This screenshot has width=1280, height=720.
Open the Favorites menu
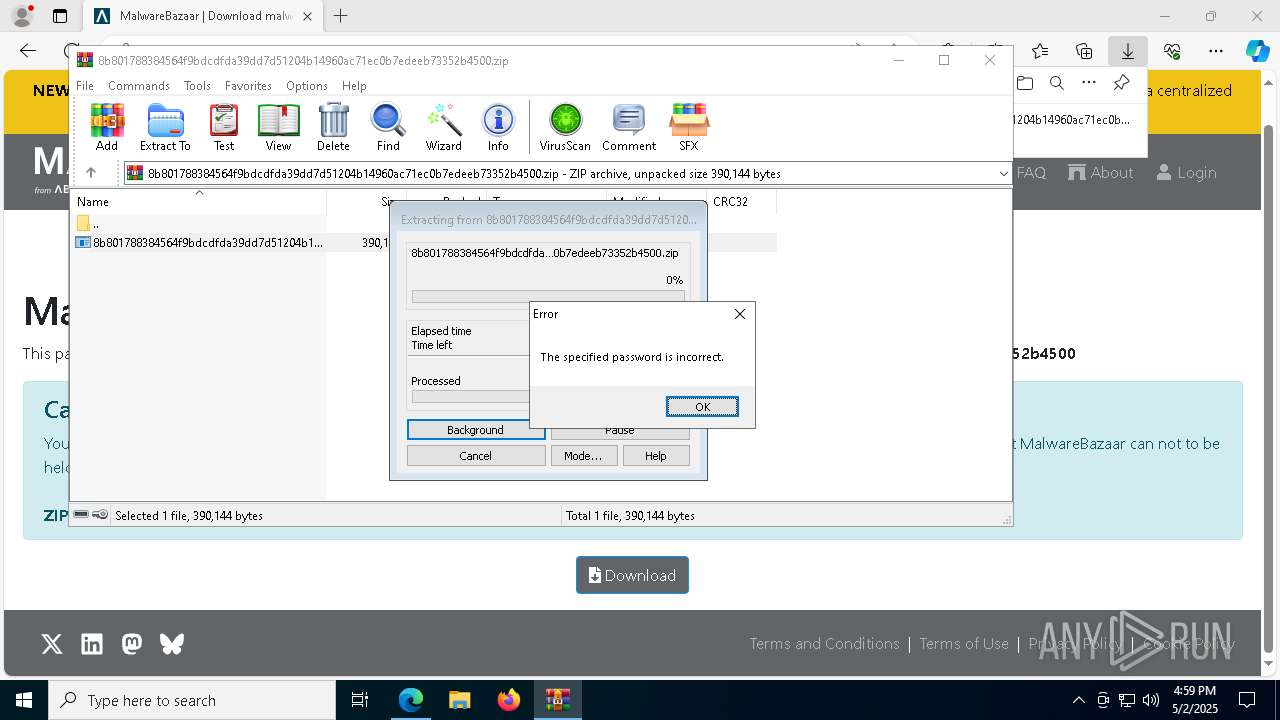248,86
